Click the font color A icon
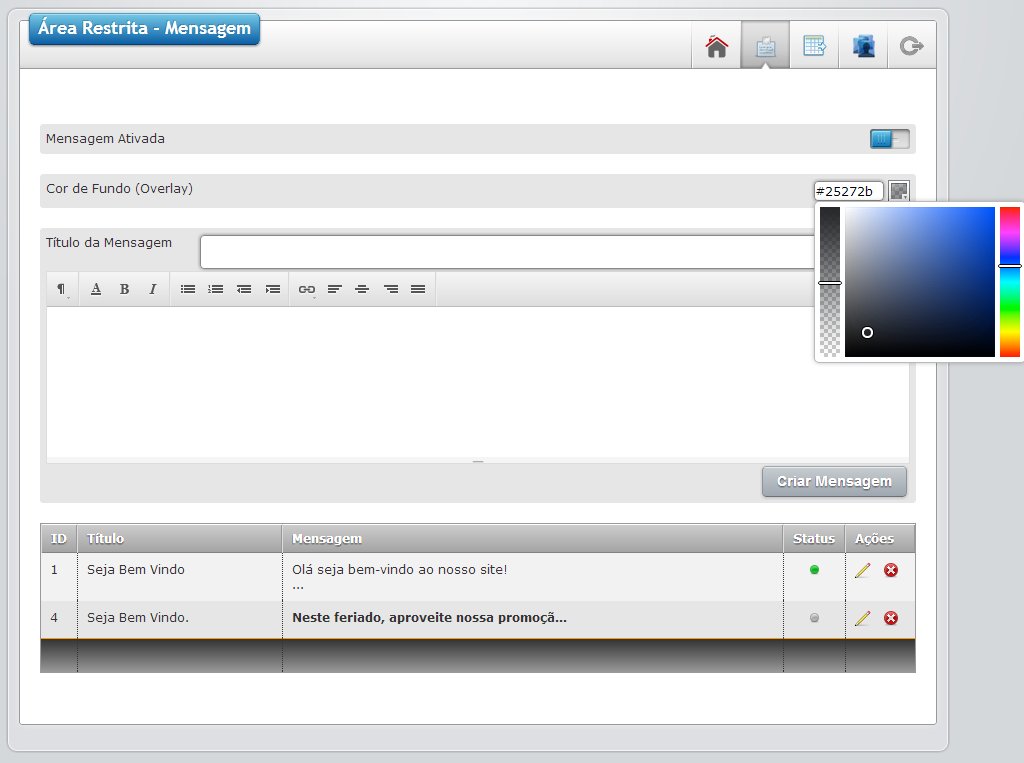This screenshot has height=763, width=1024. coord(96,289)
